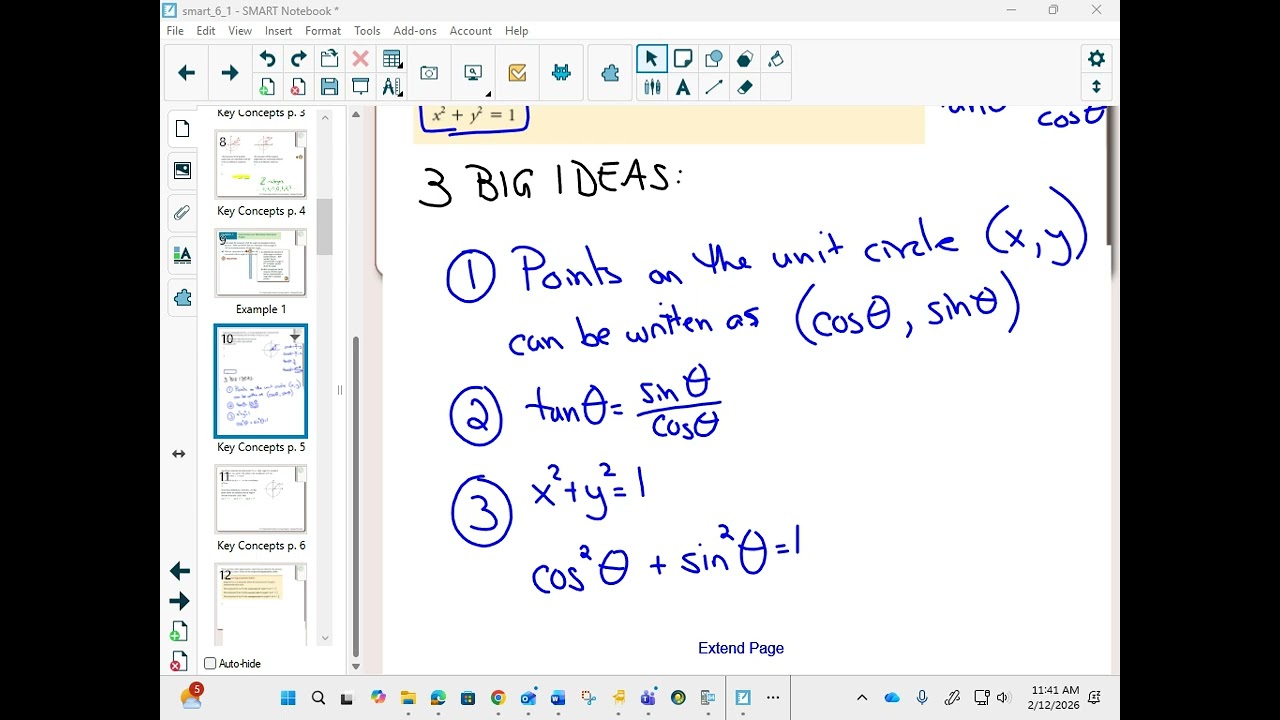
Task: Open the screen capture camera tool
Action: (429, 73)
